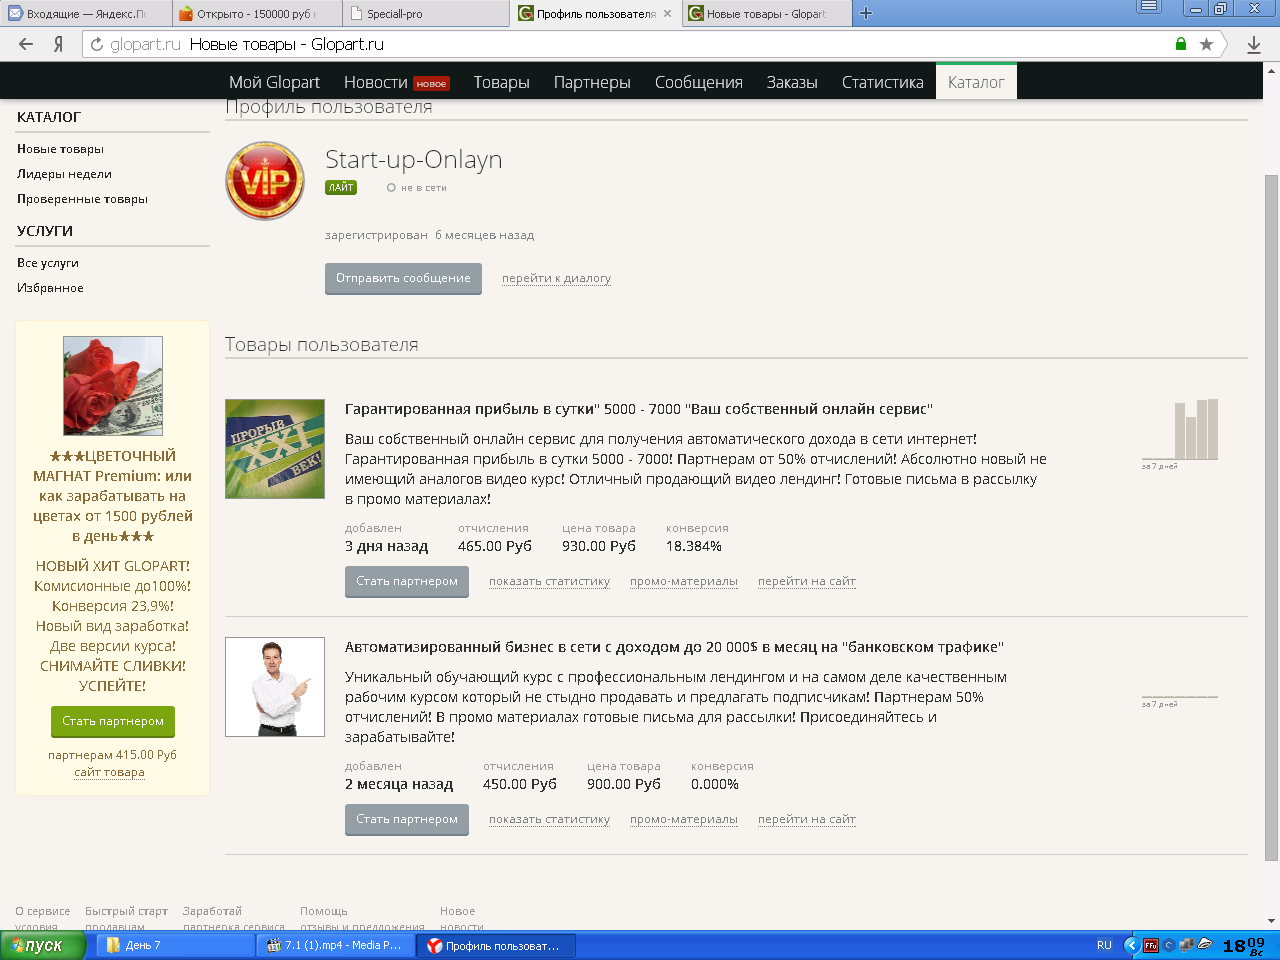This screenshot has height=960, width=1280.
Task: Open the Windows "пуск" Start button
Action: click(x=43, y=945)
